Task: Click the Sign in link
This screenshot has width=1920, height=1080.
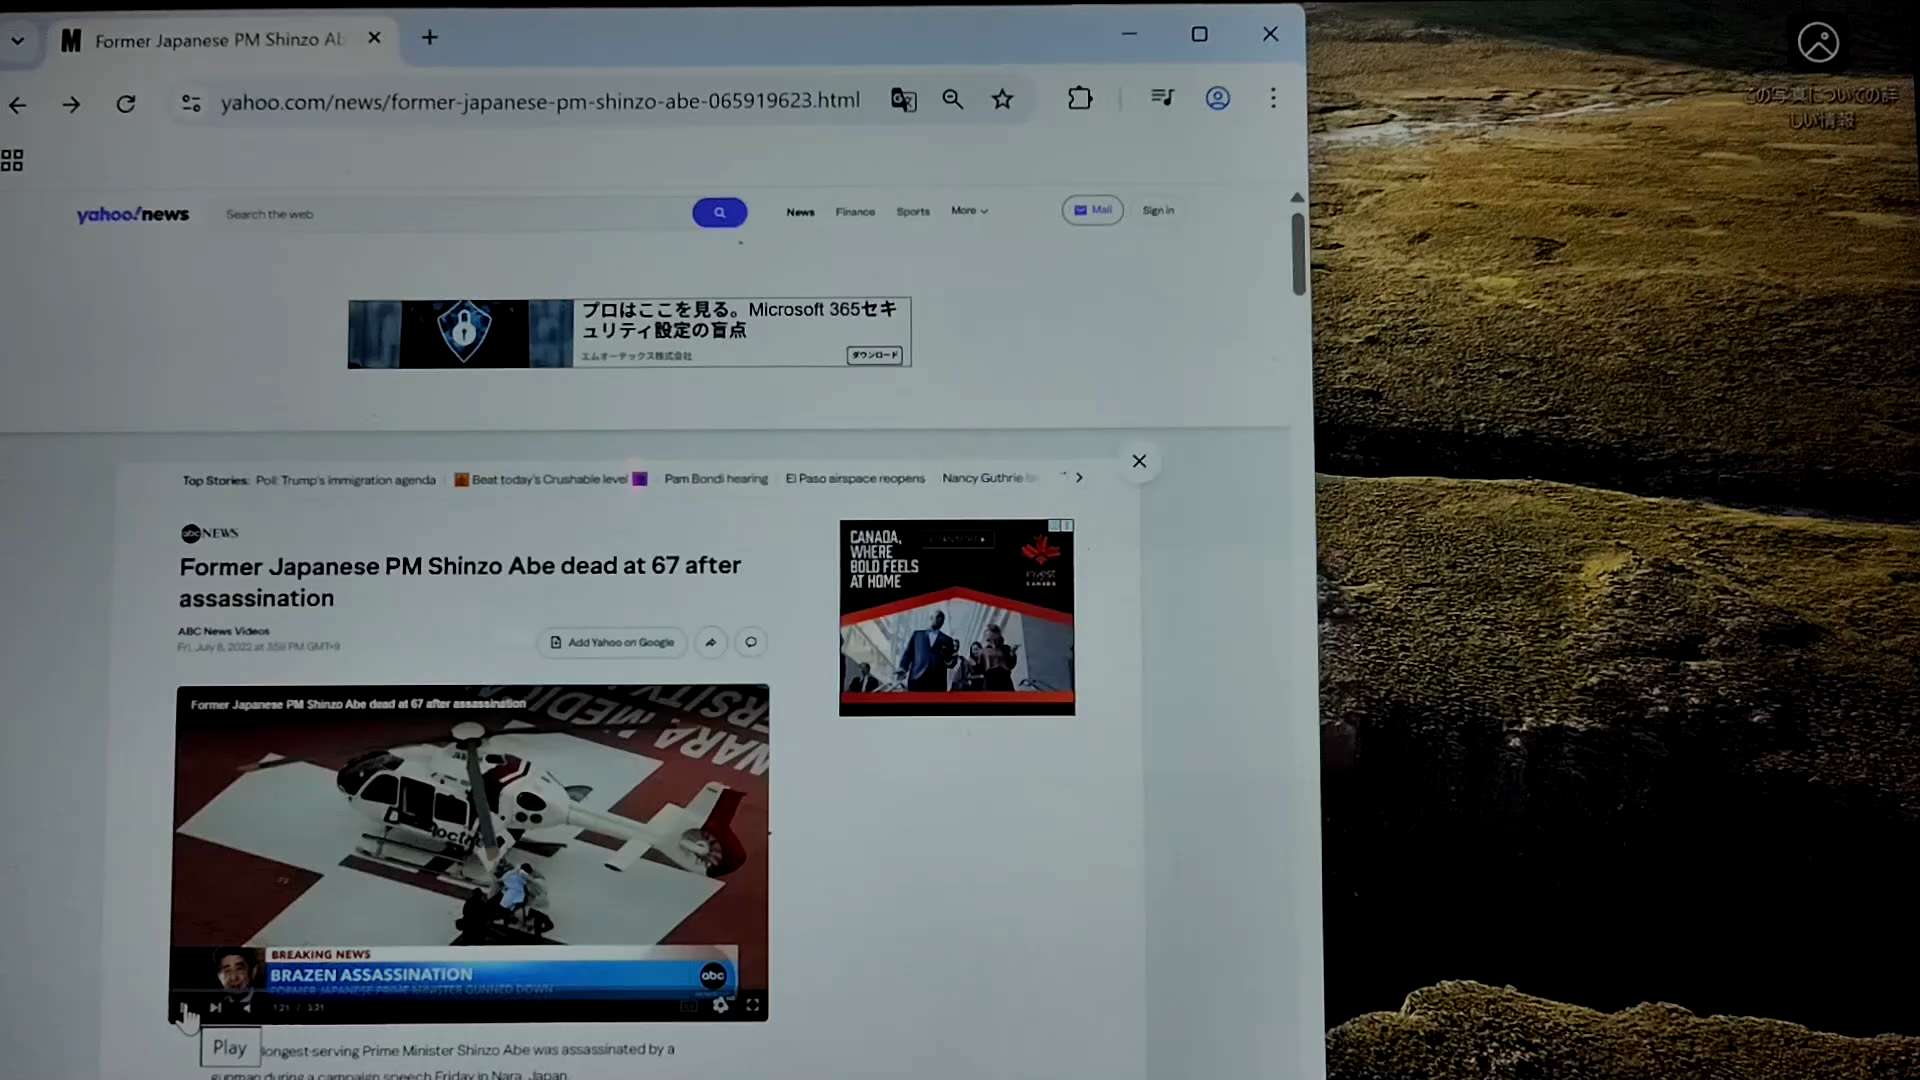Action: click(x=1158, y=211)
